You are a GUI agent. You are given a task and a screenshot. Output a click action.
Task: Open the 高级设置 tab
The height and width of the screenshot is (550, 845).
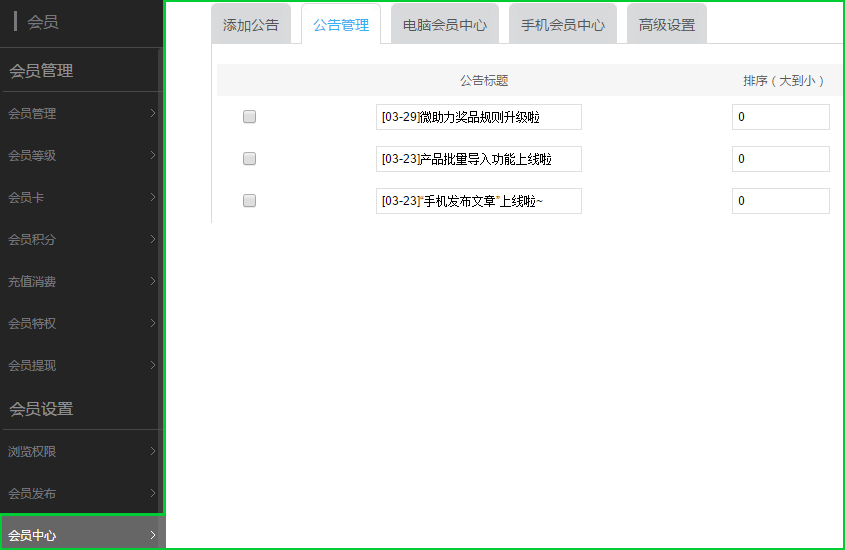click(x=667, y=25)
